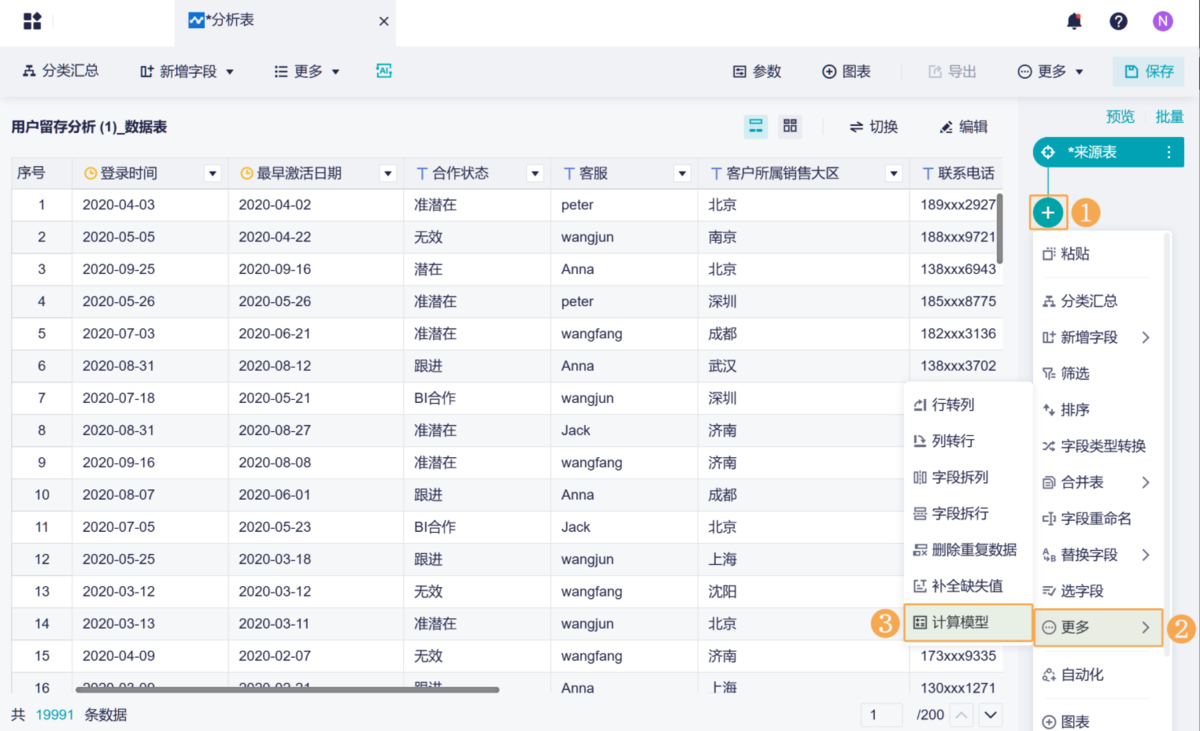The width and height of the screenshot is (1200, 731).
Task: Open the 预览 link
Action: coord(1120,116)
